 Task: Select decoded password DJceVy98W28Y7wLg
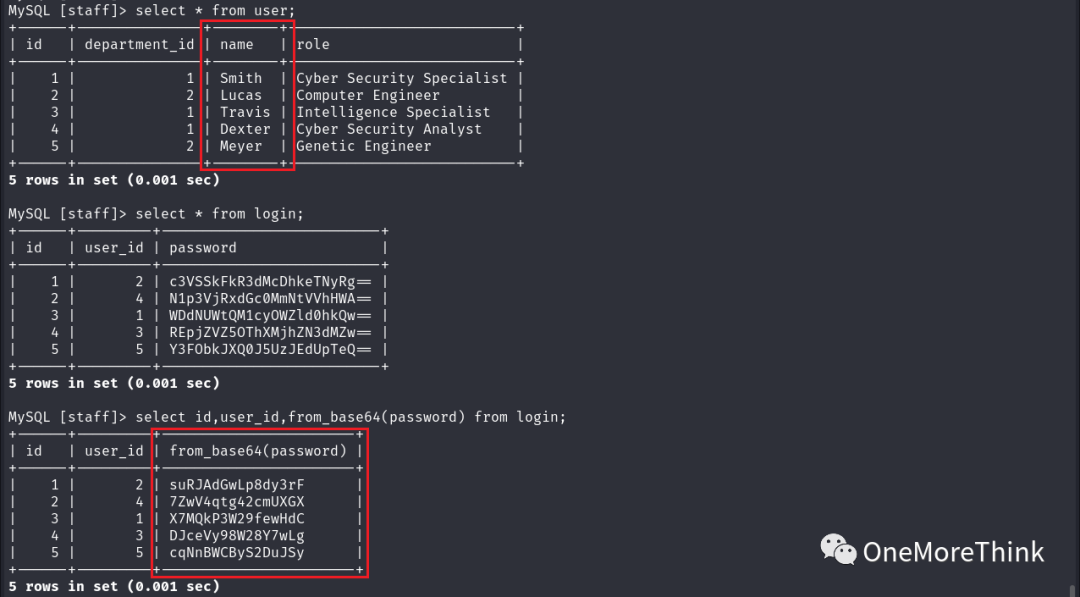[237, 536]
